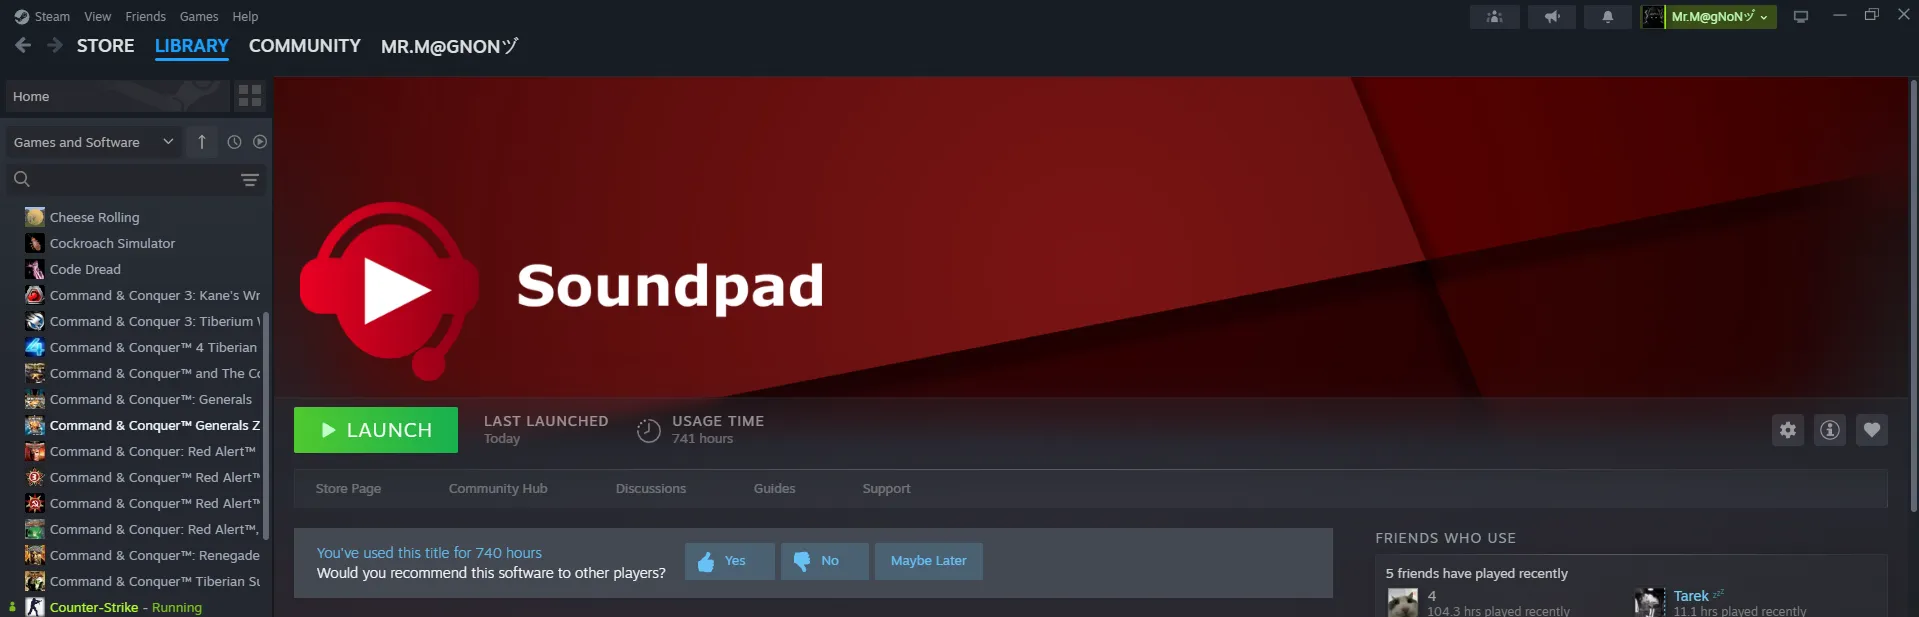1919x617 pixels.
Task: Open the Steam menu
Action: pyautogui.click(x=42, y=17)
